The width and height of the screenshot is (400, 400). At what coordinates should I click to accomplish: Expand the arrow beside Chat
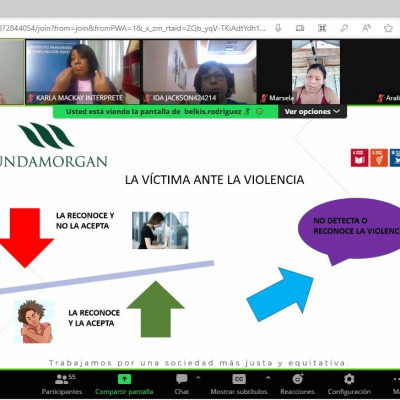[x=198, y=378]
